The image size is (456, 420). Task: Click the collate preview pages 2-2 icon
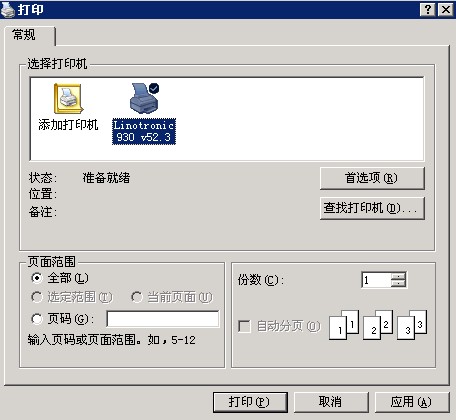(378, 325)
